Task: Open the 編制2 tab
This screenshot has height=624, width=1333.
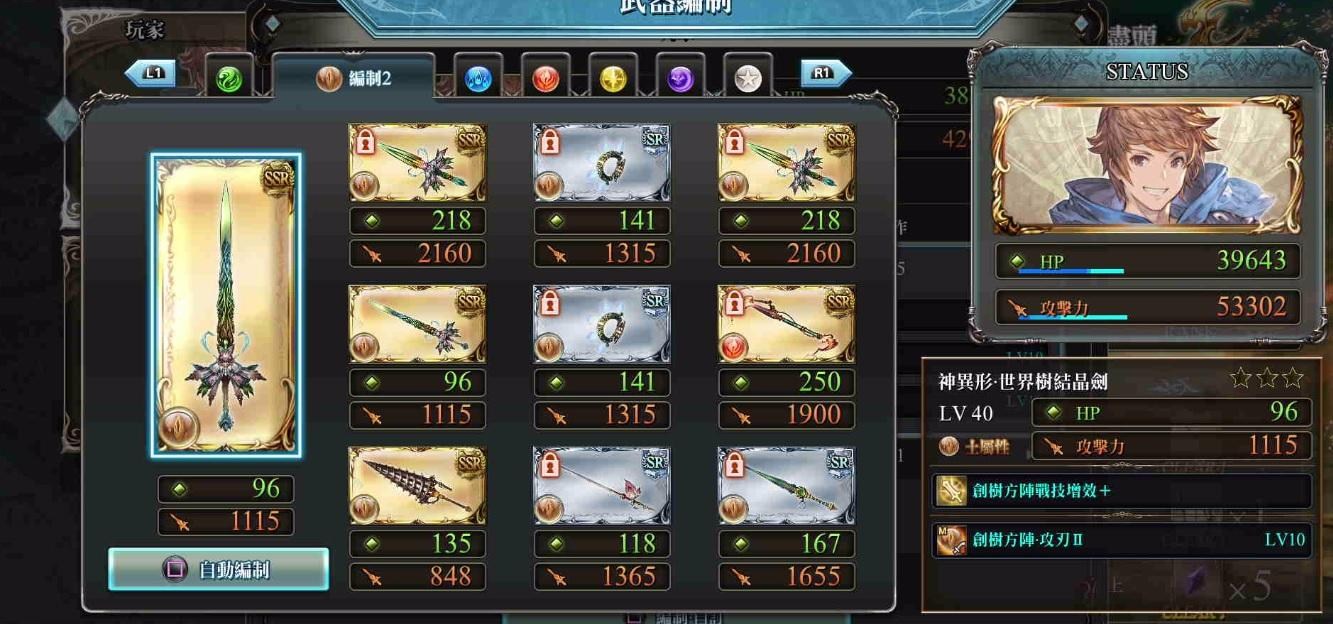Action: click(354, 79)
